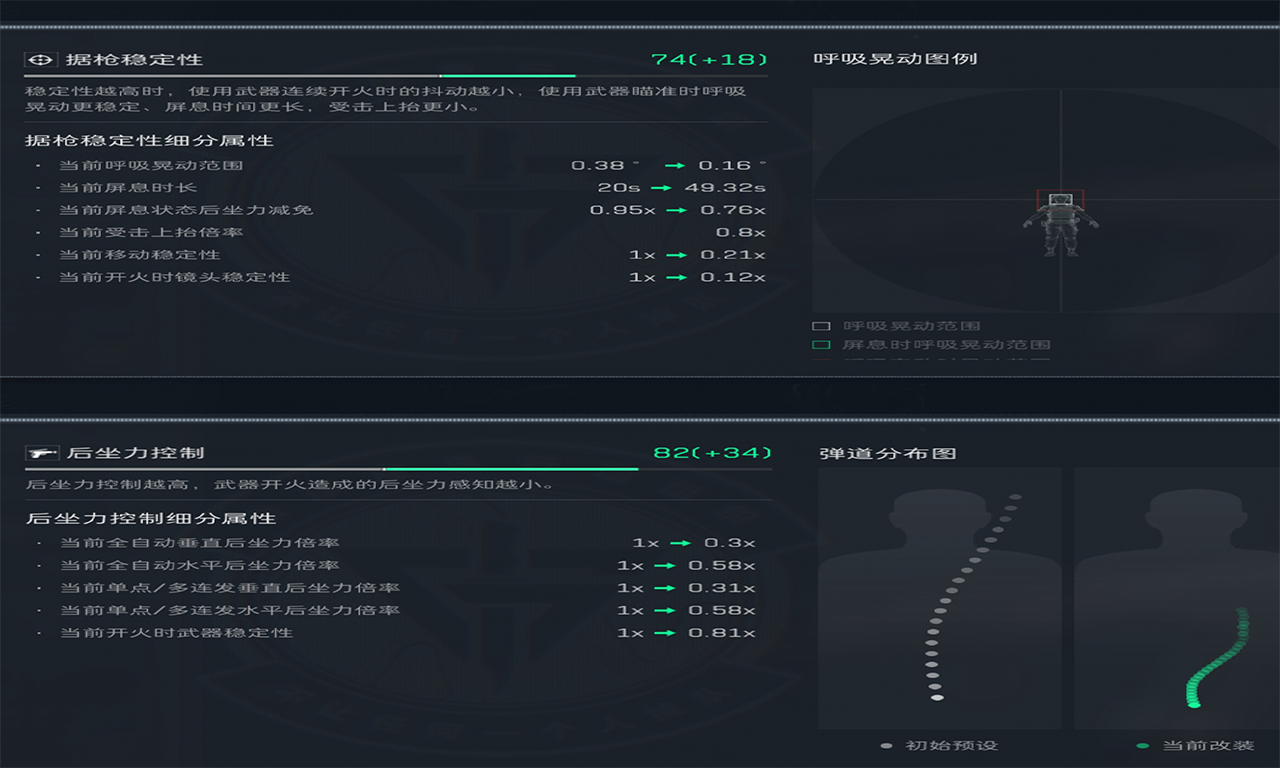Select the 当前全自动垂直后坐力倍率 row label

point(199,543)
